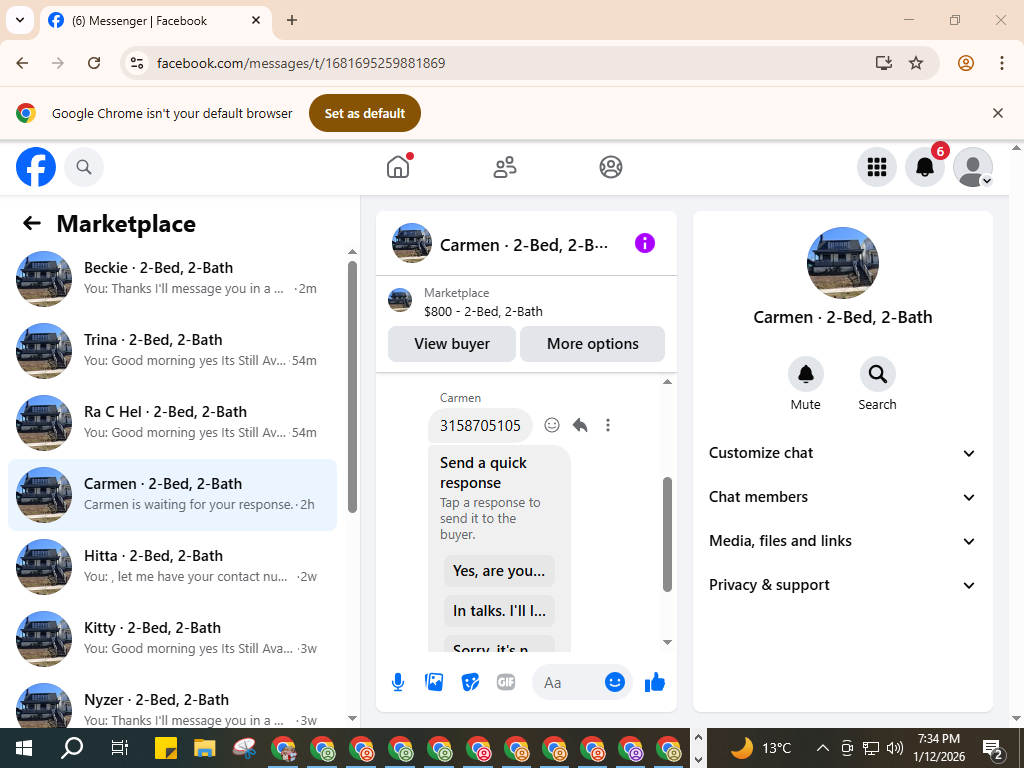Open Chrome tab search dropdown arrow
Viewport: 1024px width, 768px height.
pyautogui.click(x=20, y=20)
